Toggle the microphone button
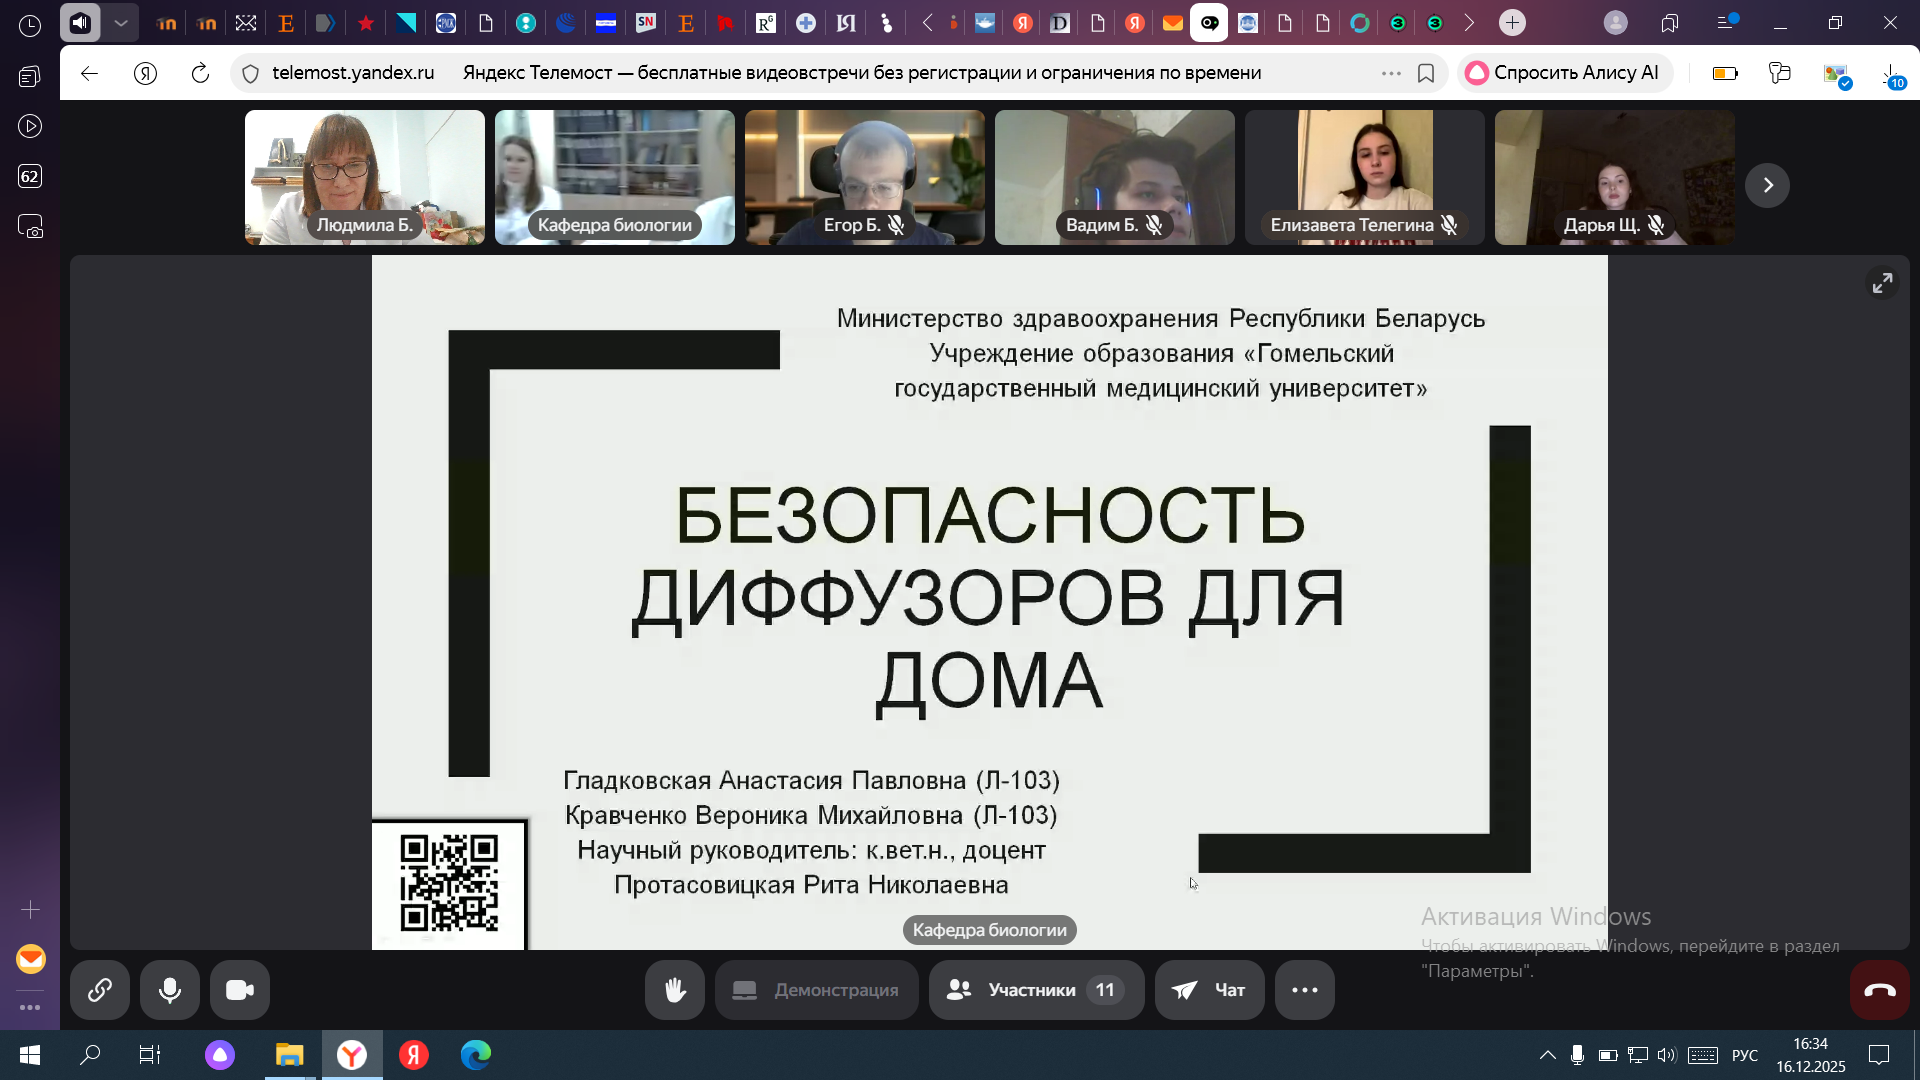The height and width of the screenshot is (1080, 1920). tap(170, 990)
